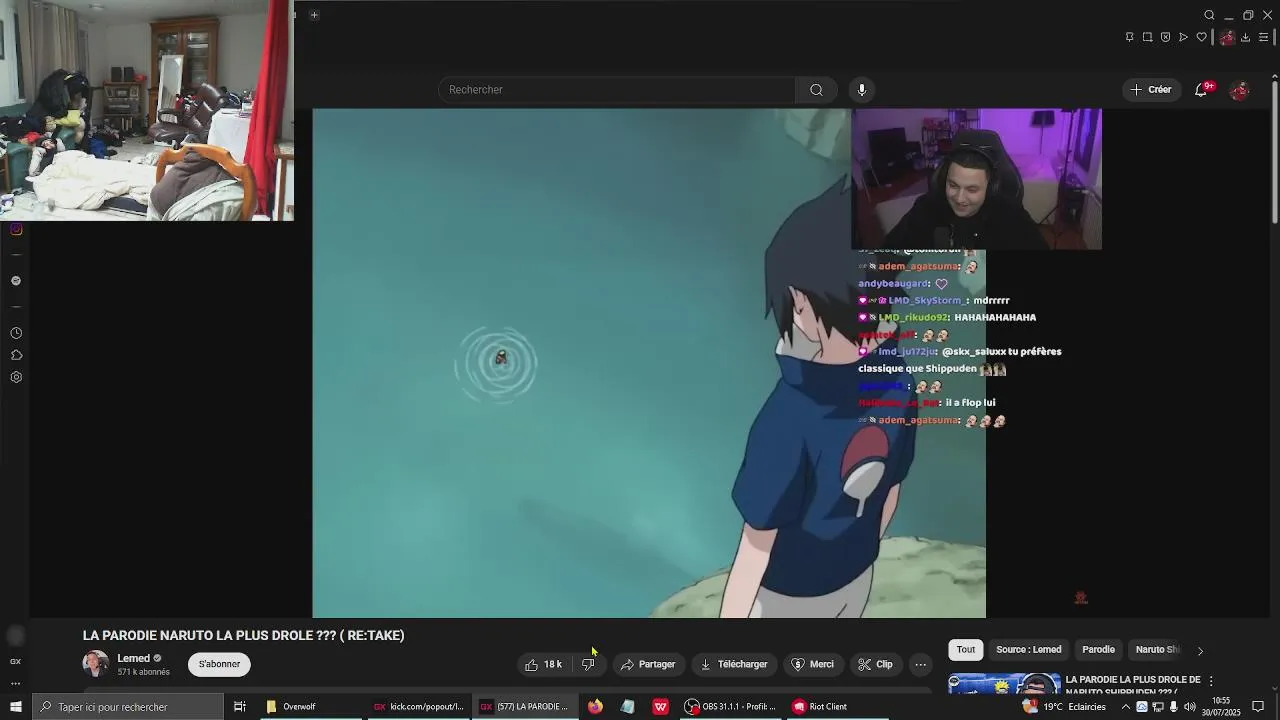Open Instagram in Opera sidebar
The image size is (1280, 720).
tap(16, 229)
